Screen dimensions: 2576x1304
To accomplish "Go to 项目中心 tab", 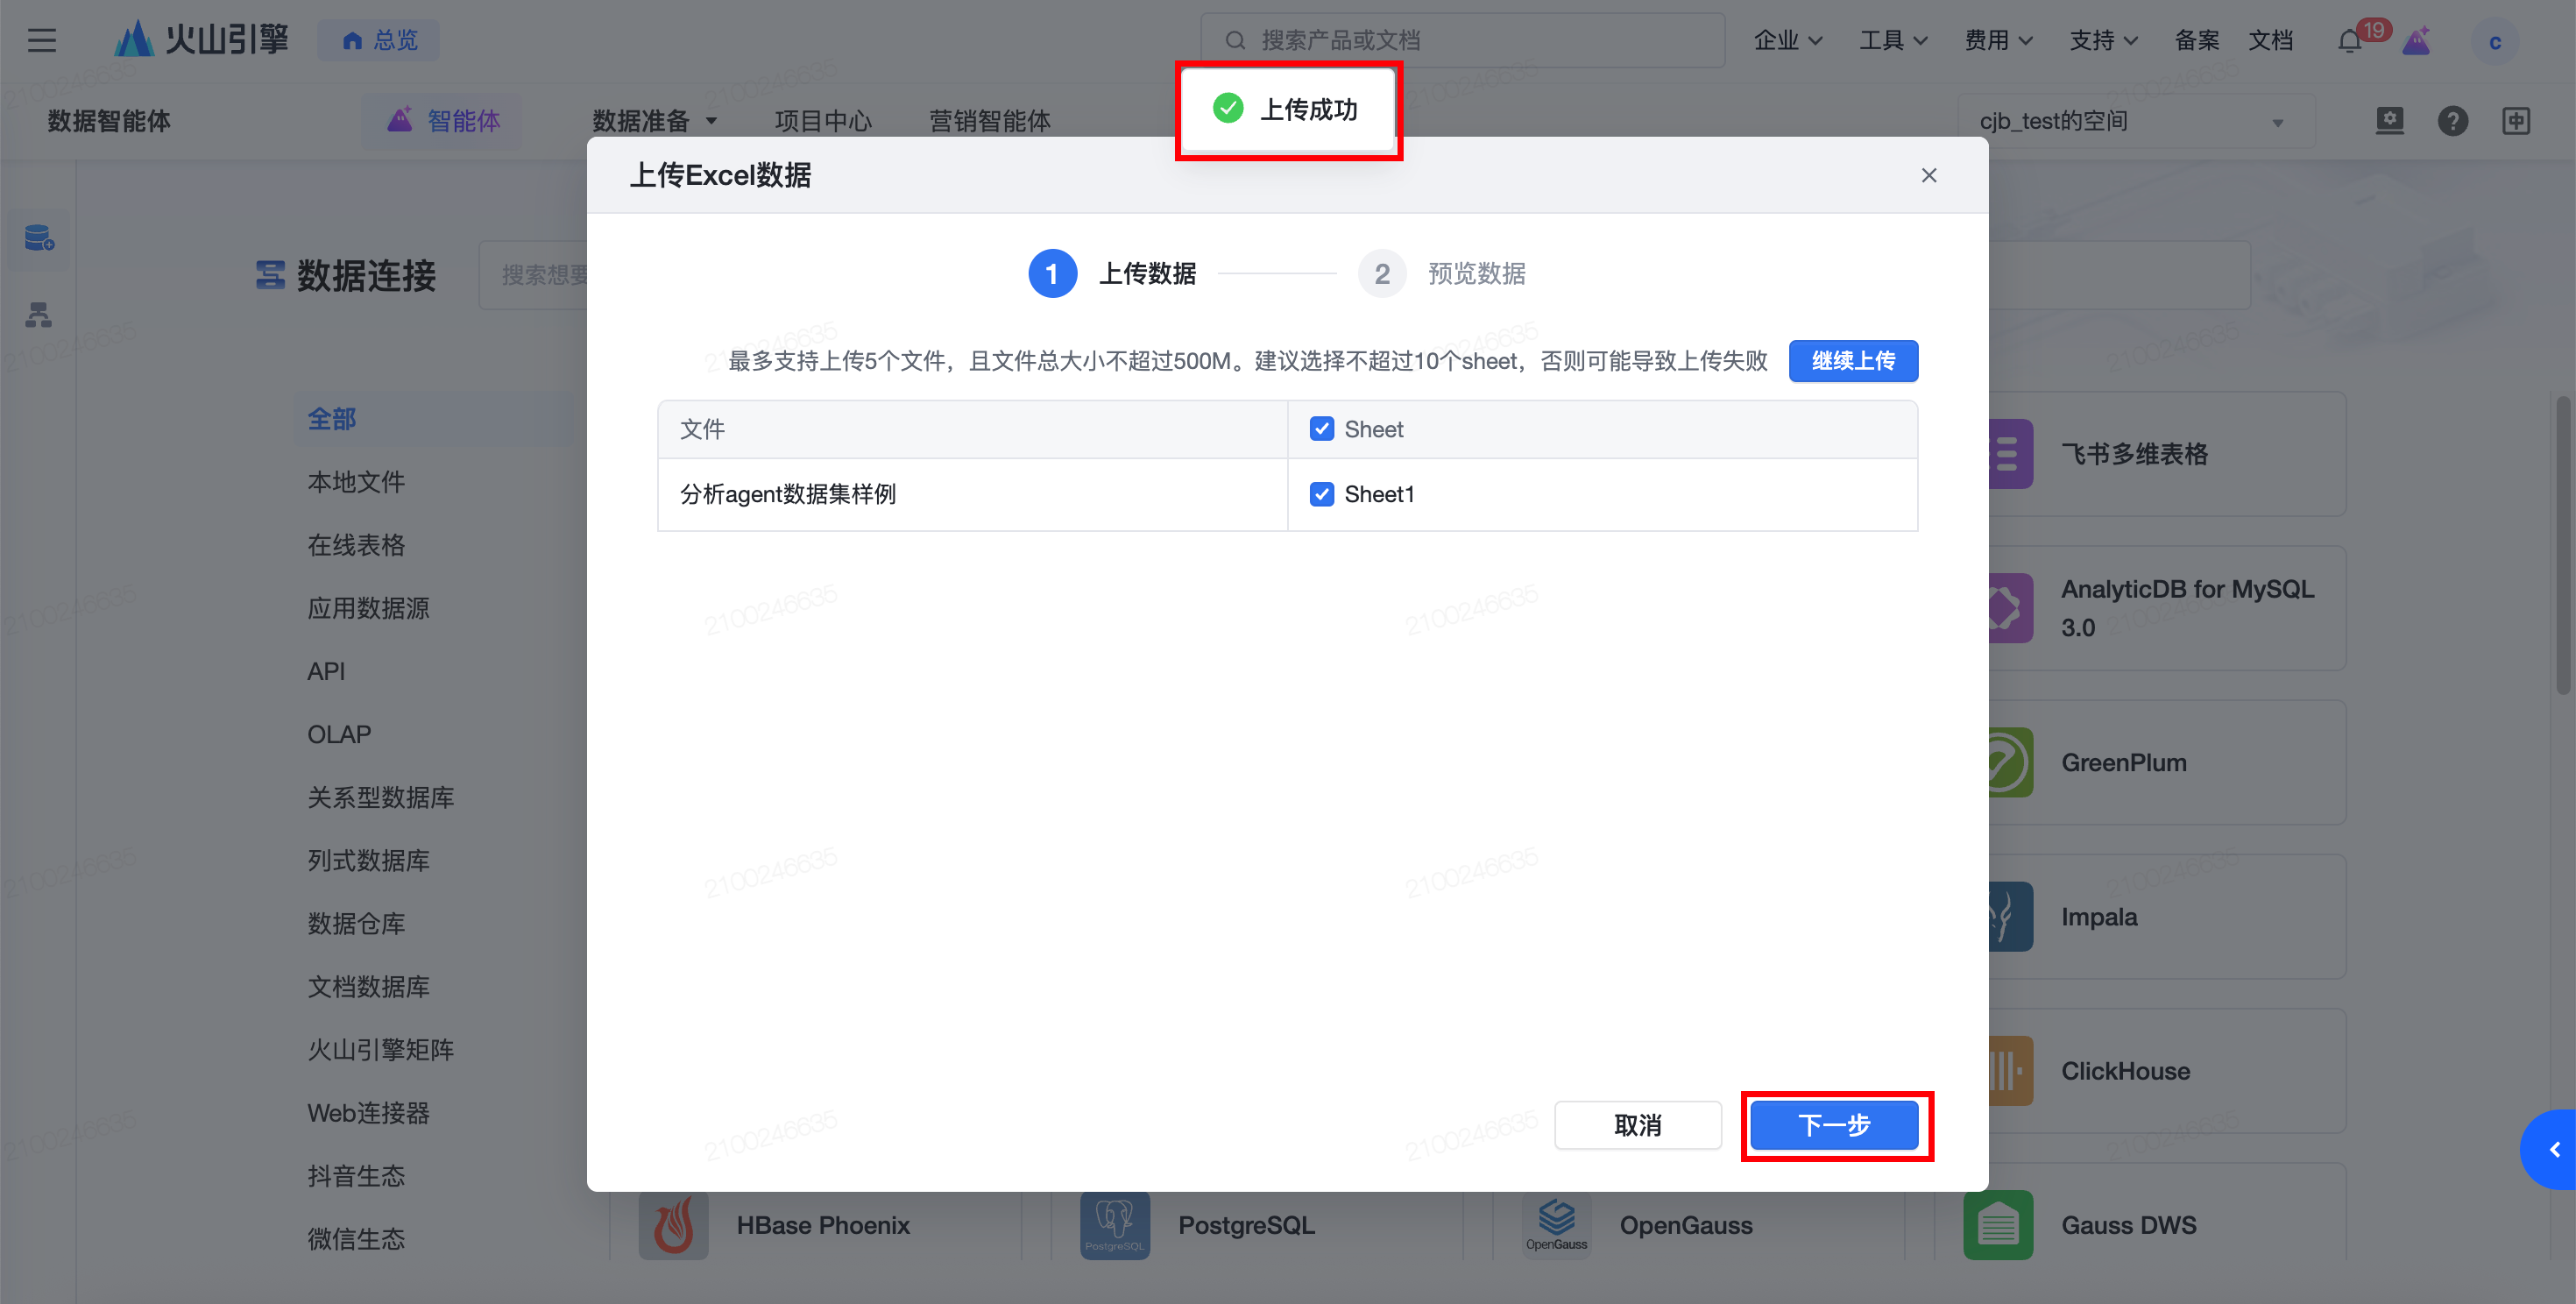I will [822, 121].
